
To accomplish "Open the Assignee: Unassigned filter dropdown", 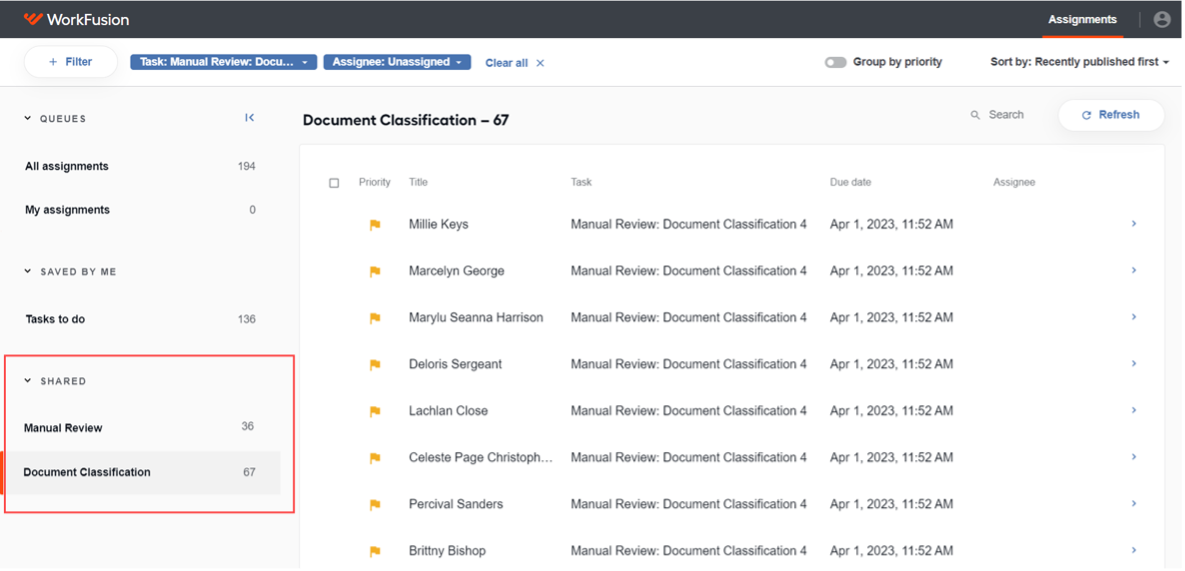I will 397,62.
